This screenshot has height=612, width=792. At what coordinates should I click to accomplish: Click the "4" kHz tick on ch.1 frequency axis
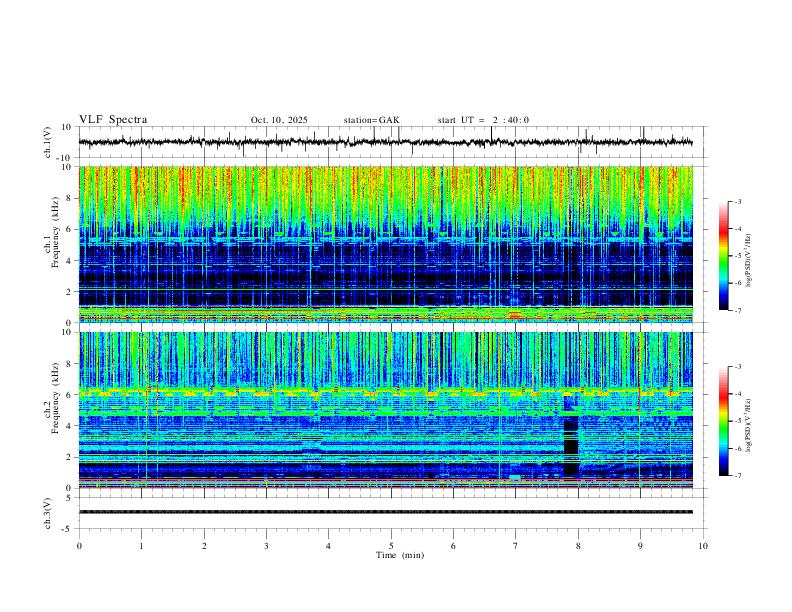(70, 260)
